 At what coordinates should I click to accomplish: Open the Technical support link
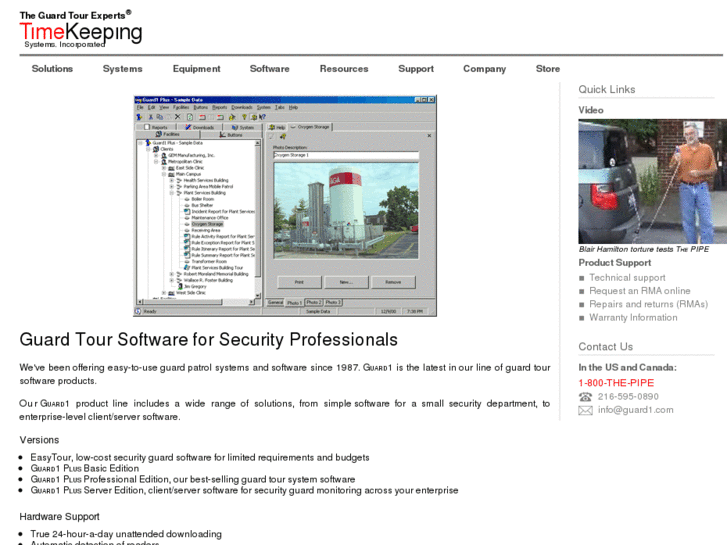click(627, 277)
